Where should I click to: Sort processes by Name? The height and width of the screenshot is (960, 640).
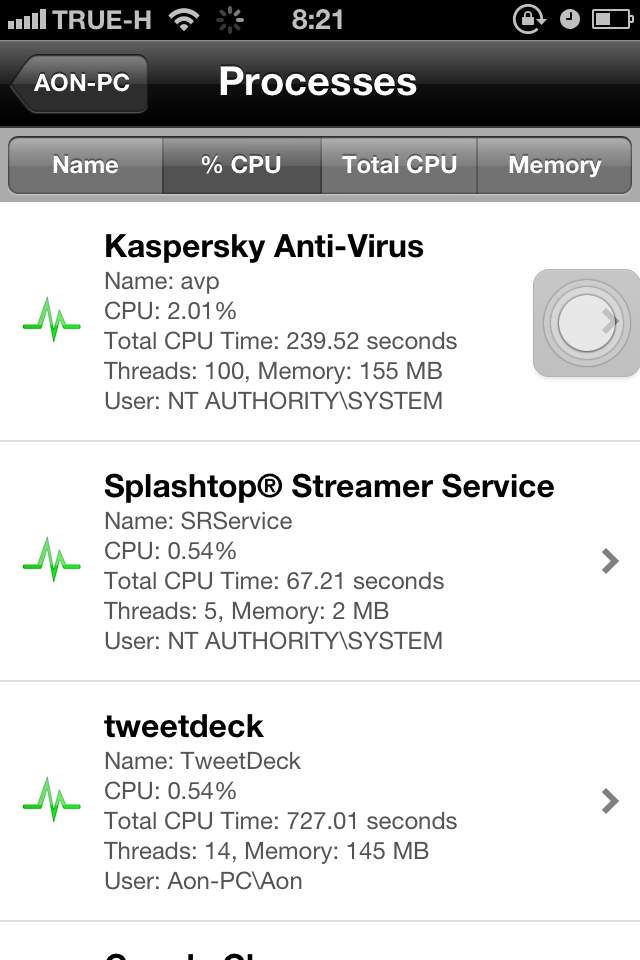(x=86, y=165)
